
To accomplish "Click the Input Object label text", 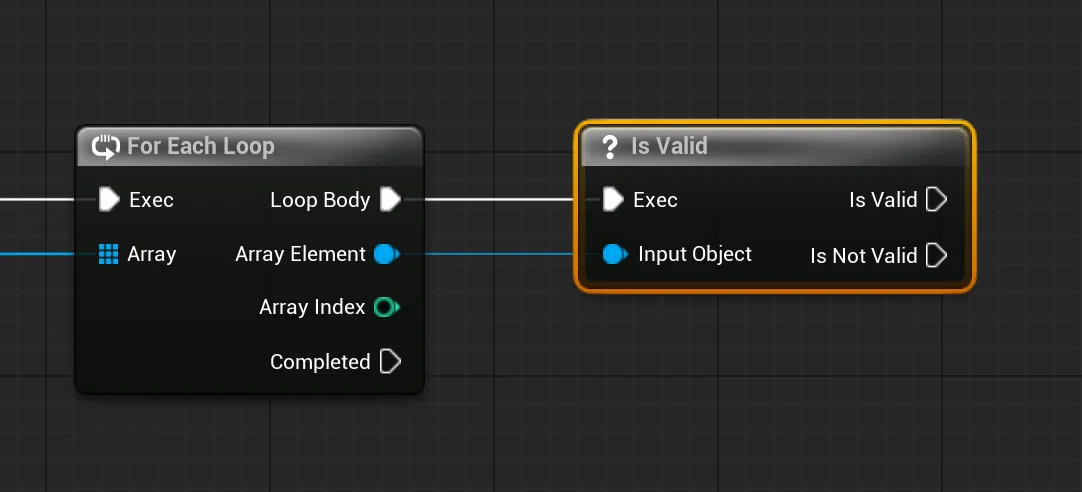I will tap(695, 254).
